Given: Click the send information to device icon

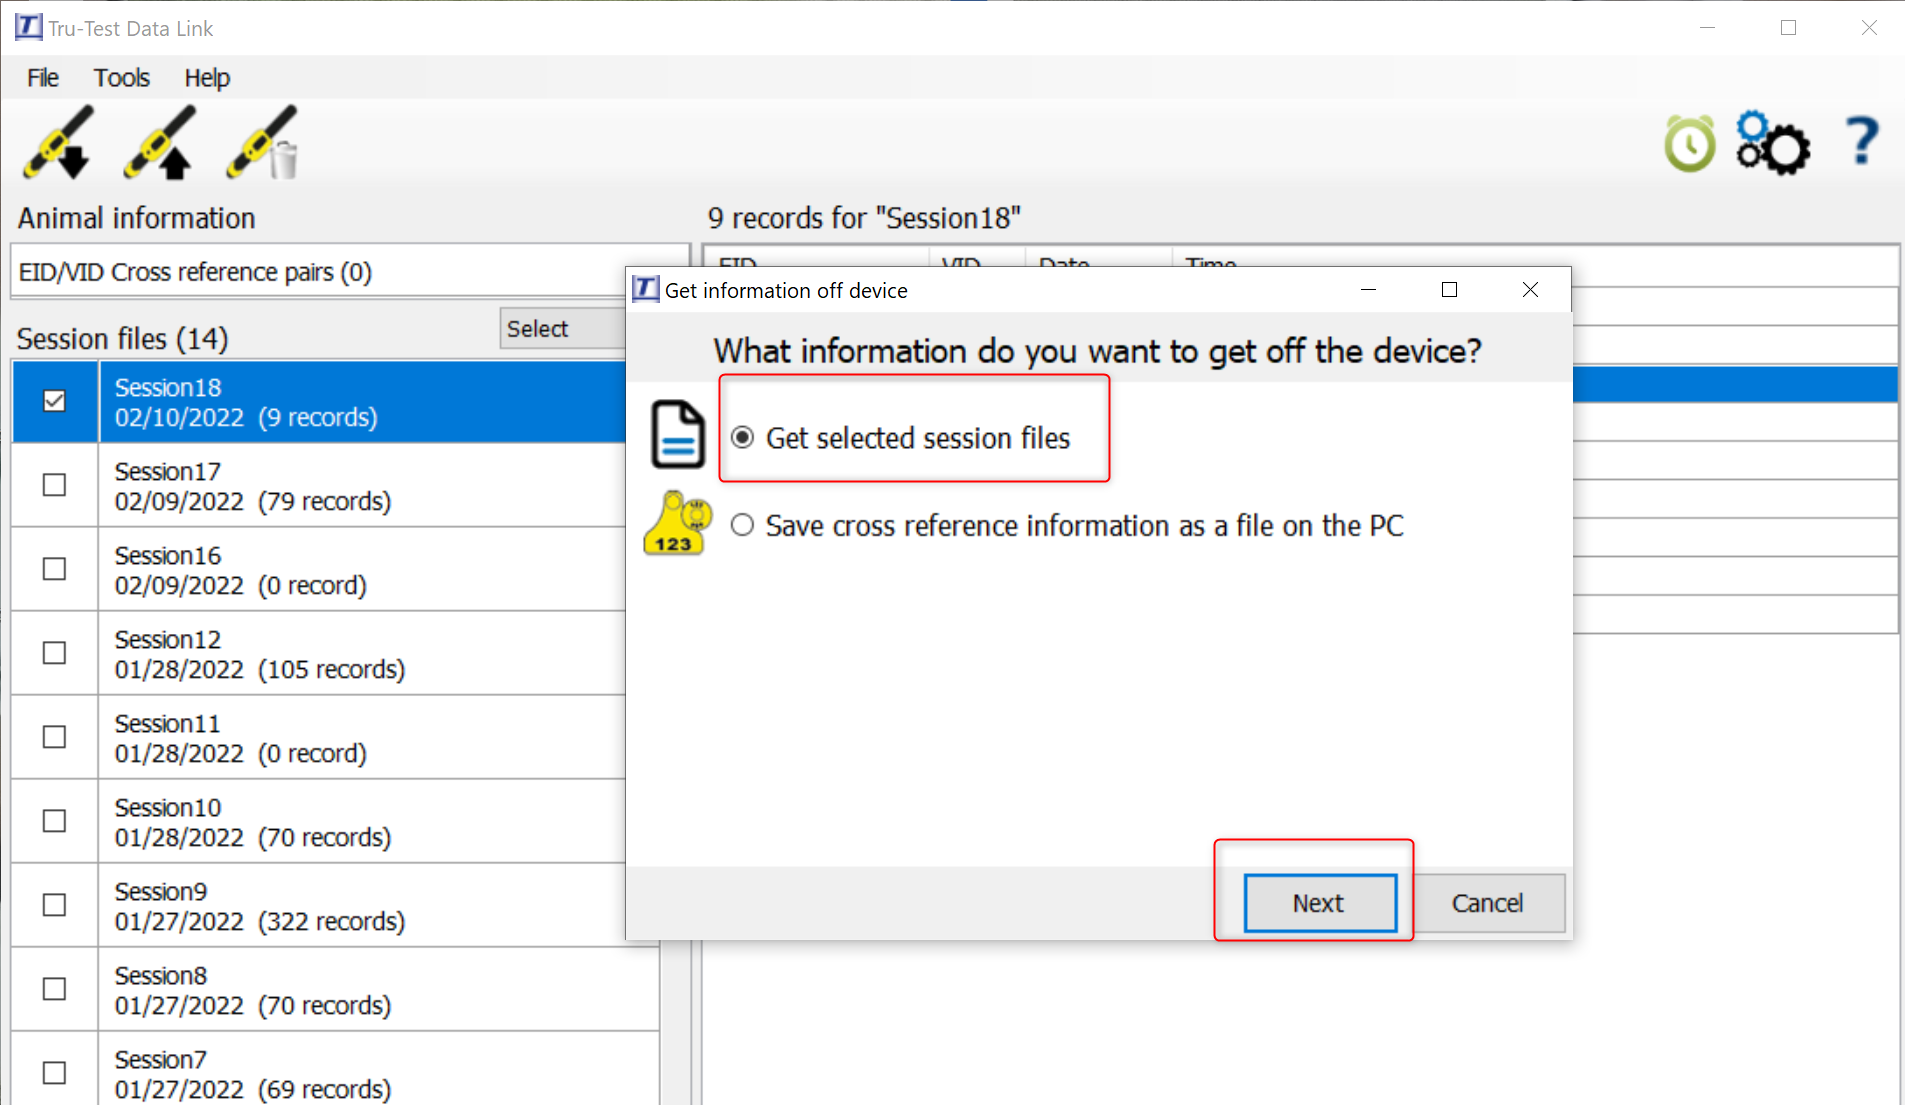Looking at the screenshot, I should (160, 143).
